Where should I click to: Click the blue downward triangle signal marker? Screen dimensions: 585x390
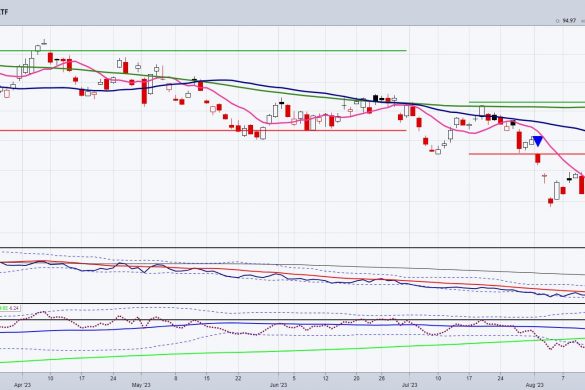click(x=538, y=141)
